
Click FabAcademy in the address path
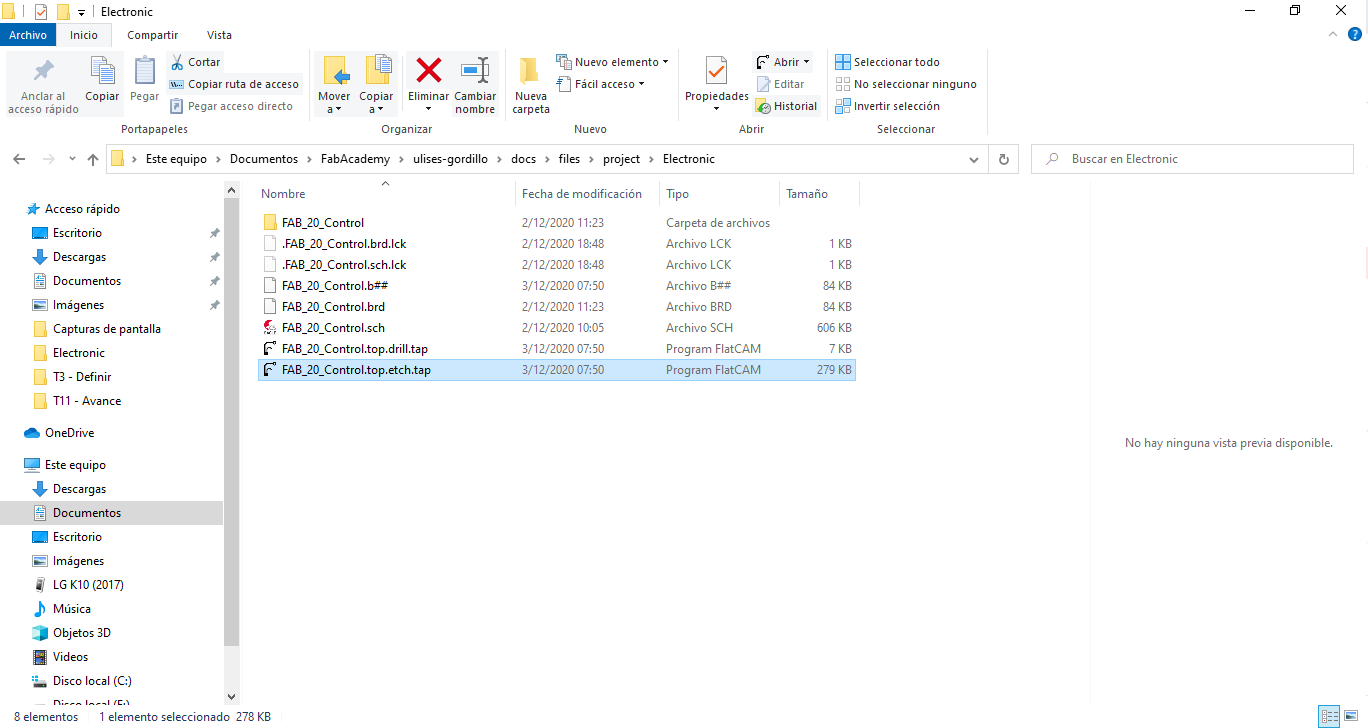point(355,159)
